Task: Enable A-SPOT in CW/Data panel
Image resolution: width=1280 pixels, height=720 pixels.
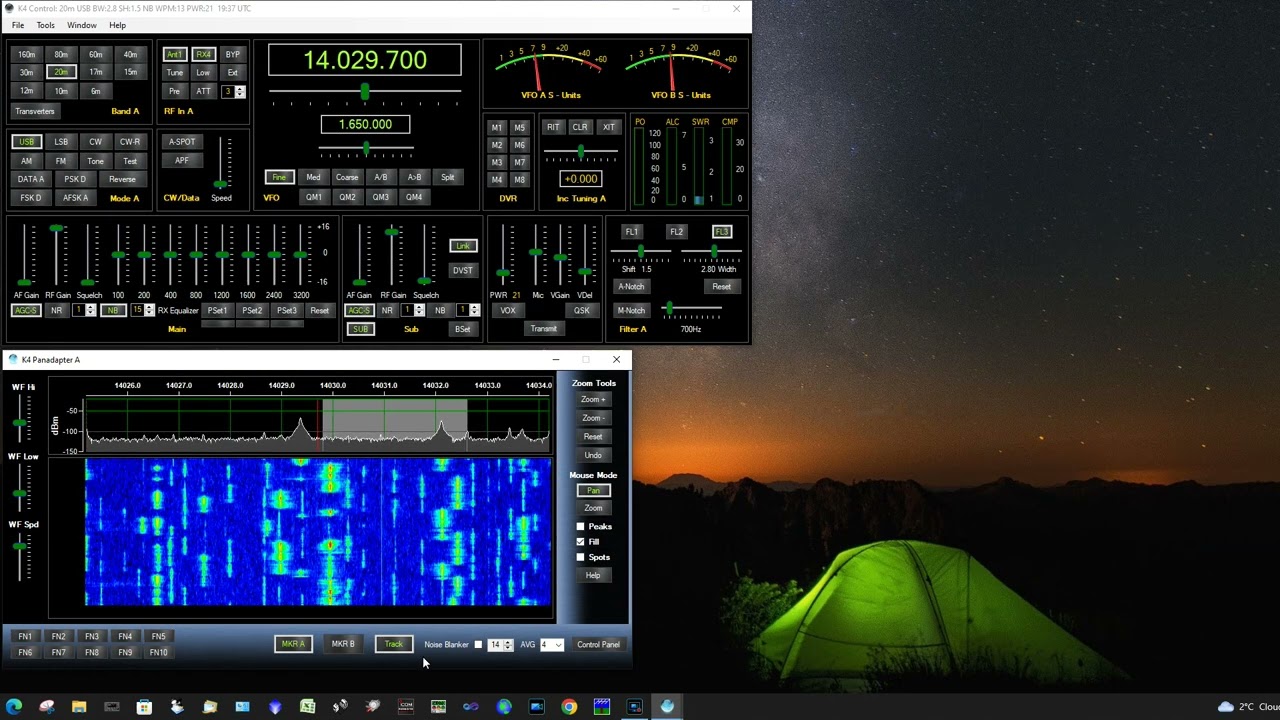Action: [x=182, y=142]
